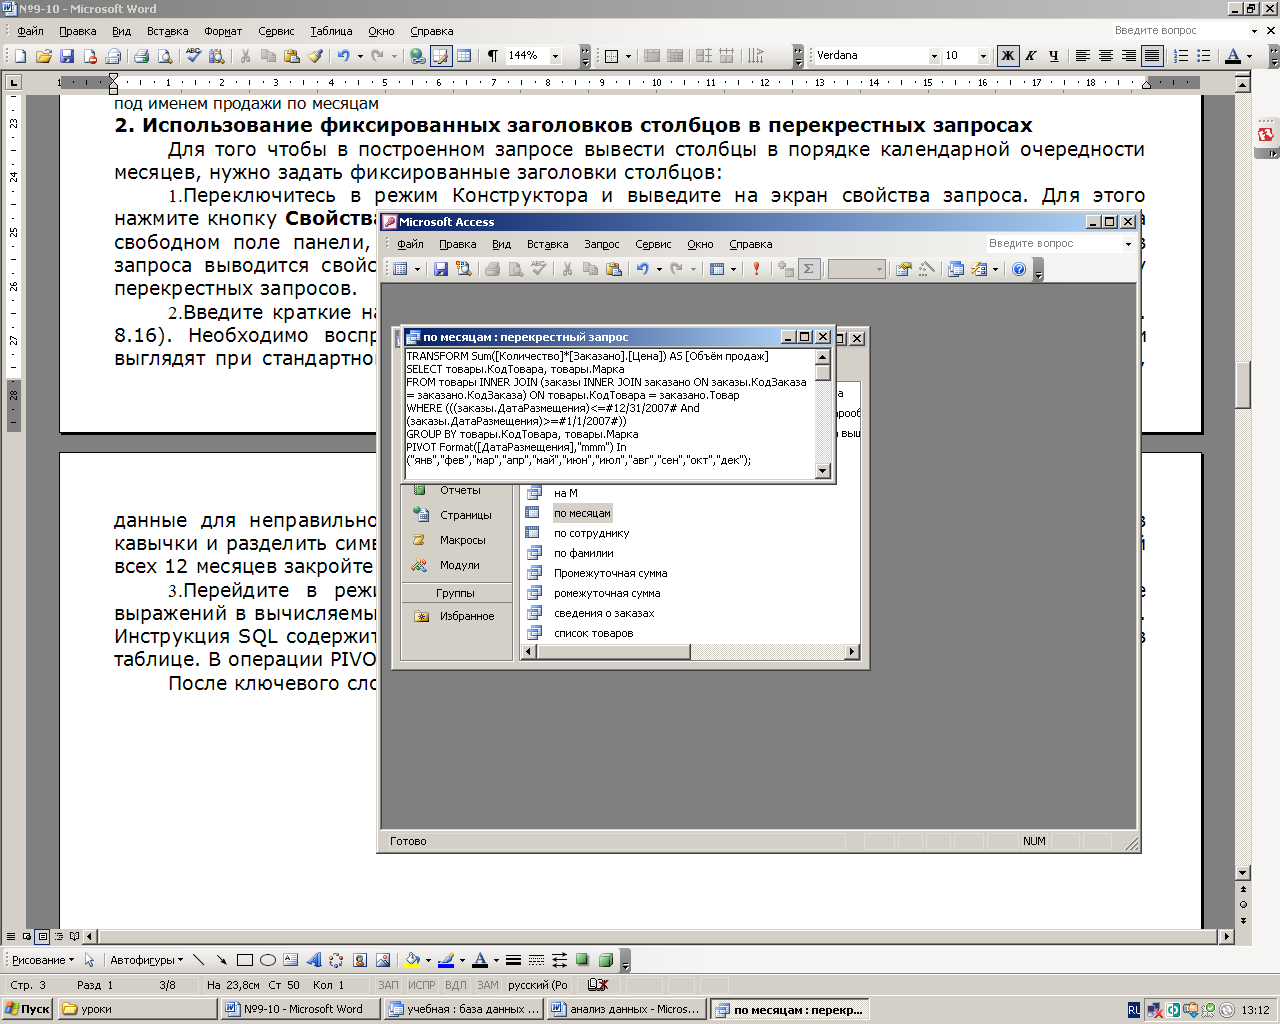Insert hyperlink using the globe icon
1280x1024 pixels.
pos(418,56)
